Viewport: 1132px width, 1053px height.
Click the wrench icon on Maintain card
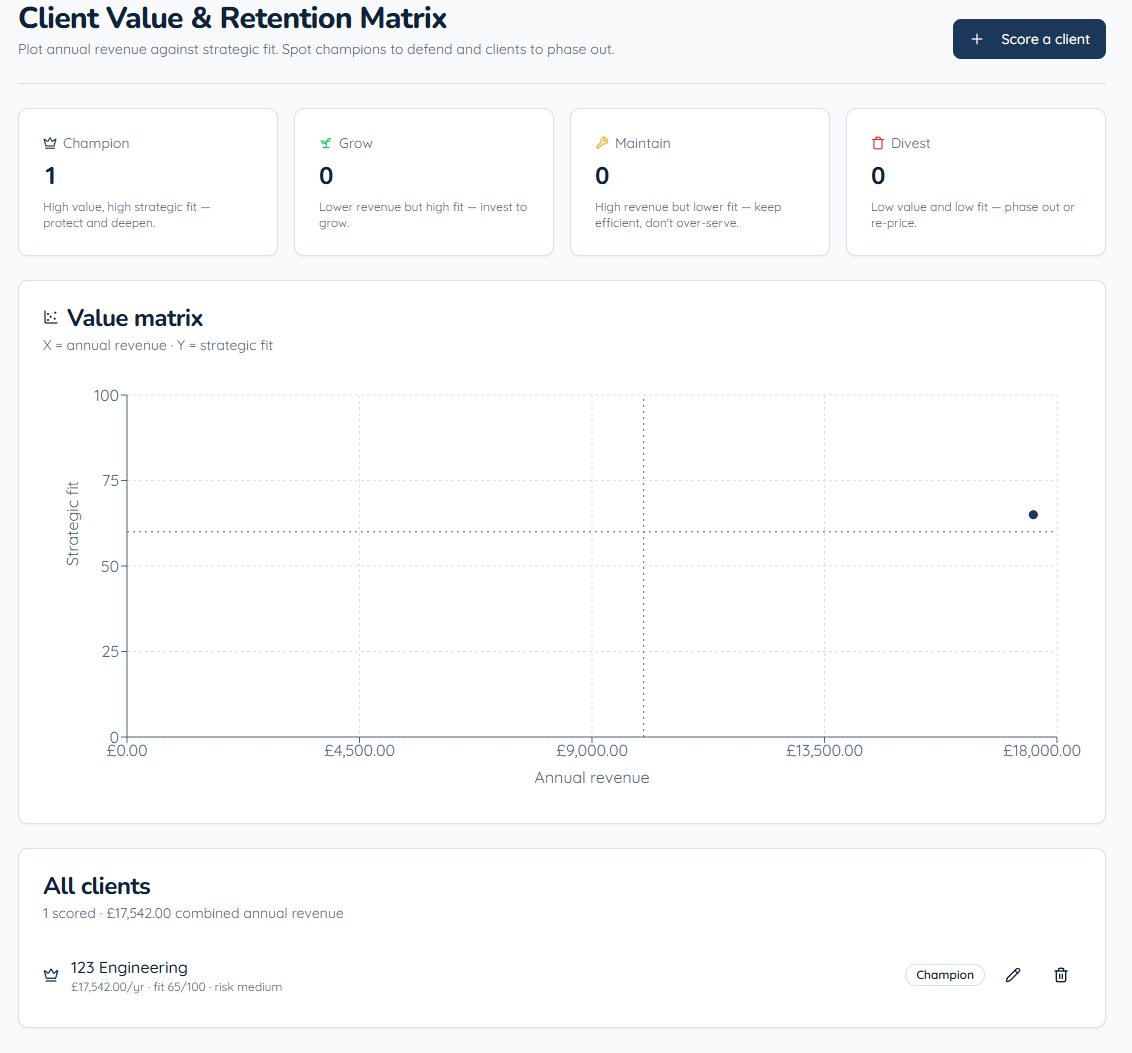pyautogui.click(x=601, y=143)
